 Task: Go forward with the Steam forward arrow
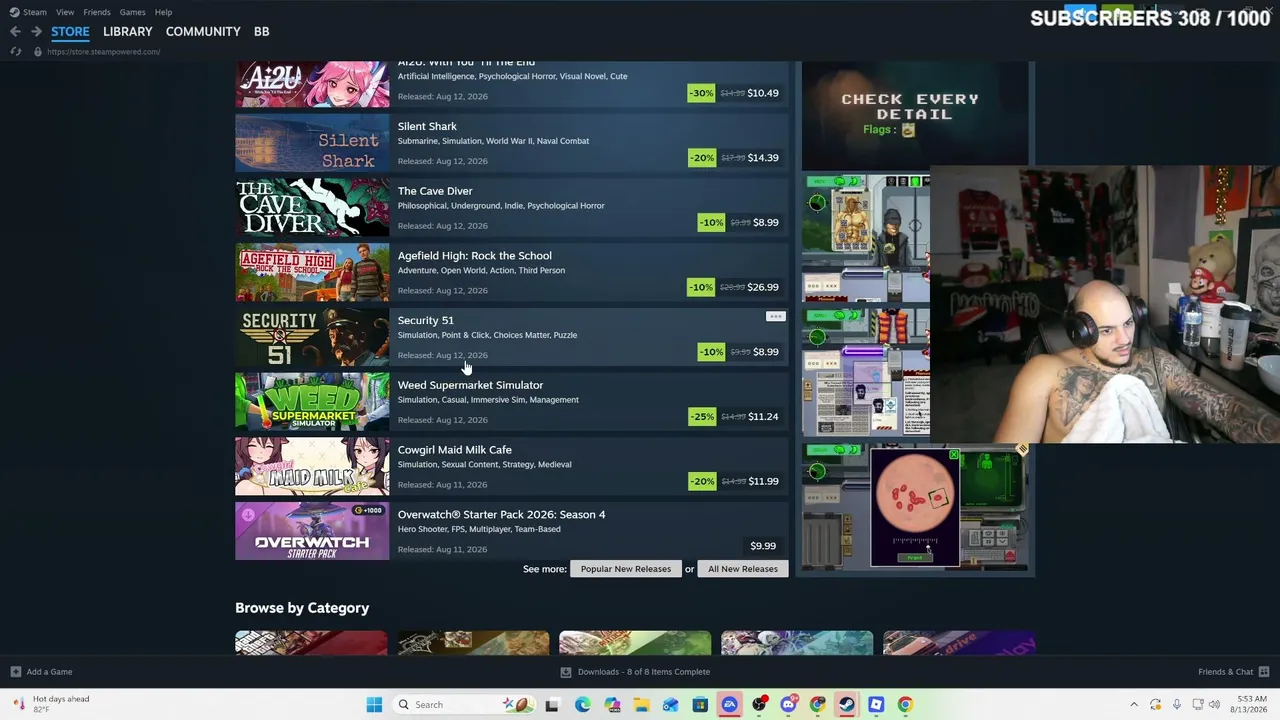coord(36,32)
